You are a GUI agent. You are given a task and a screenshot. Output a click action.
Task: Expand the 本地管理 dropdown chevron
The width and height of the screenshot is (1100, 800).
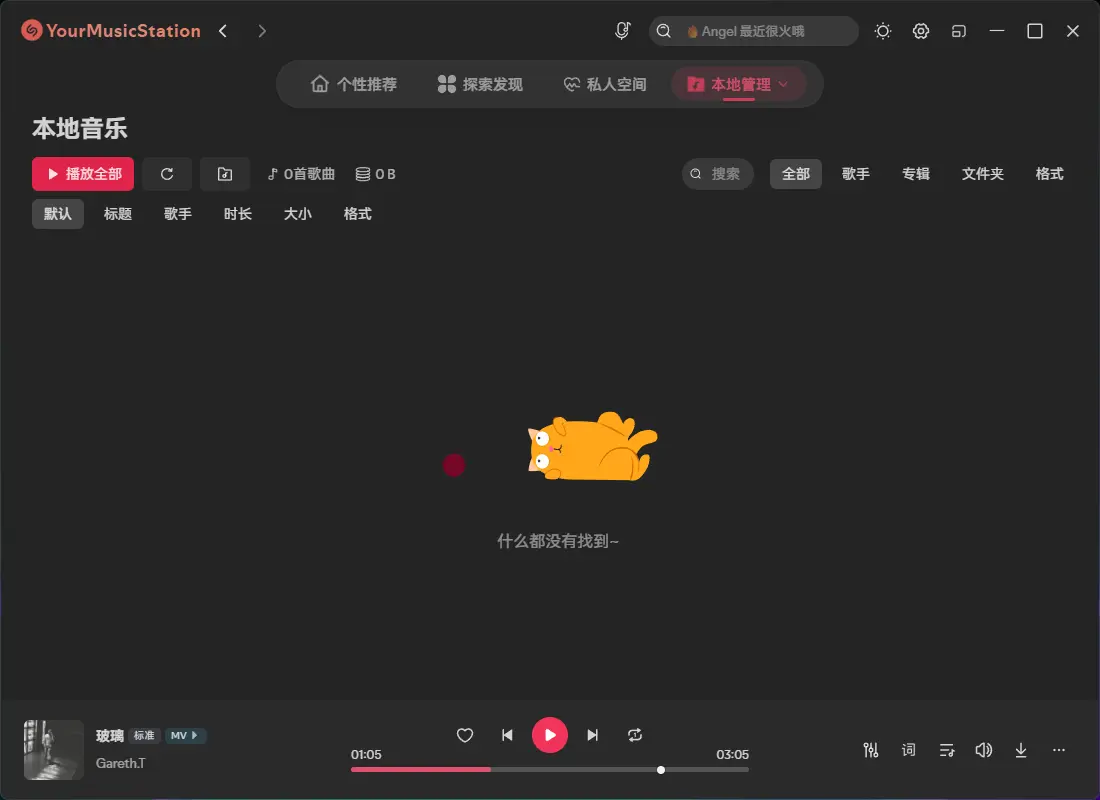(784, 84)
